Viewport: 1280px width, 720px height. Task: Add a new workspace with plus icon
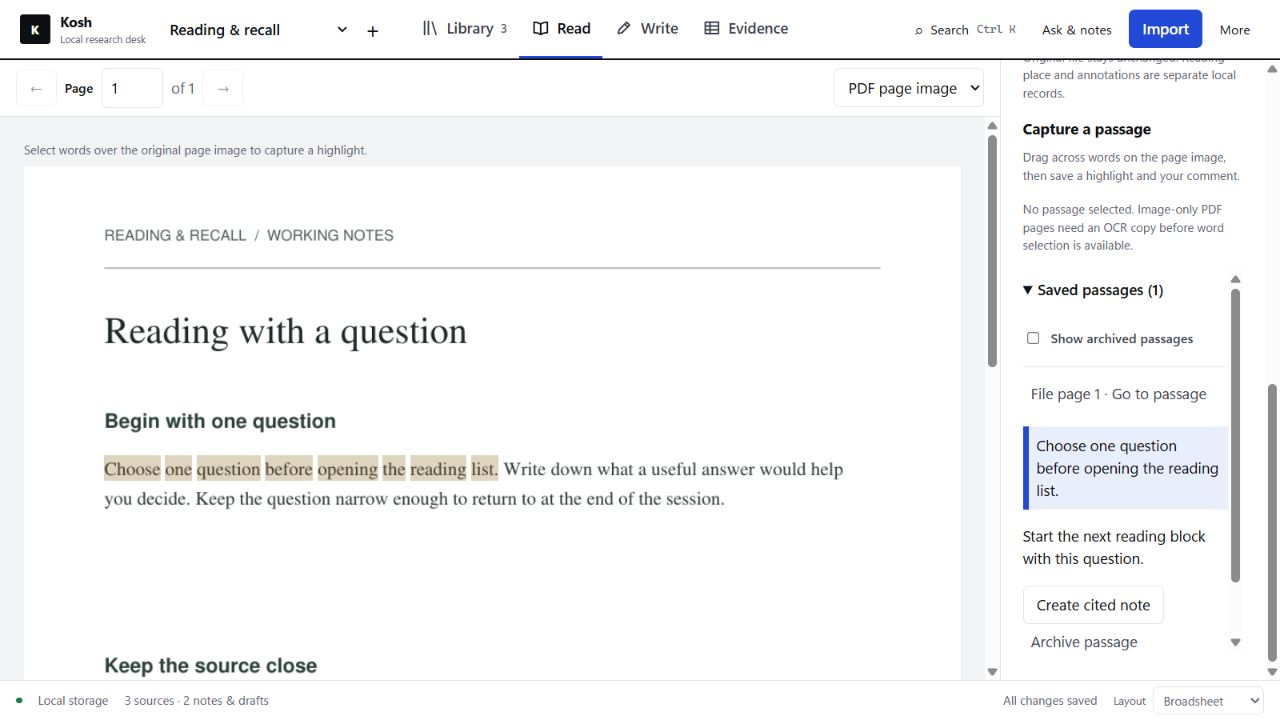[x=373, y=31]
